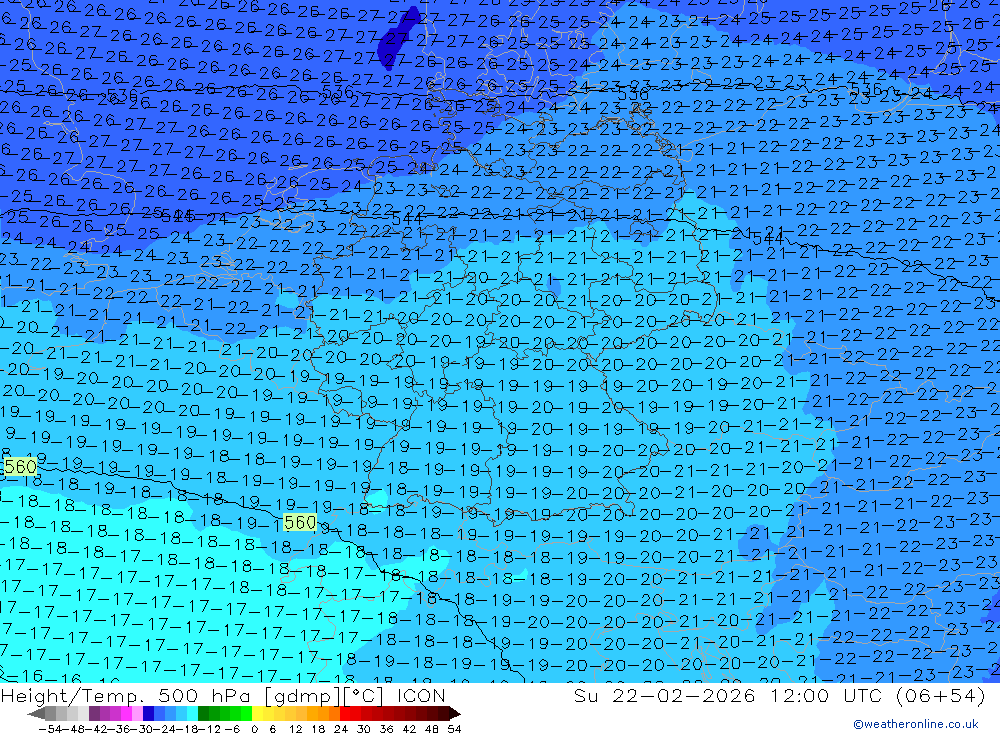
Task: Open the weatheronline.co.uk copyright link
Action: coord(916,724)
